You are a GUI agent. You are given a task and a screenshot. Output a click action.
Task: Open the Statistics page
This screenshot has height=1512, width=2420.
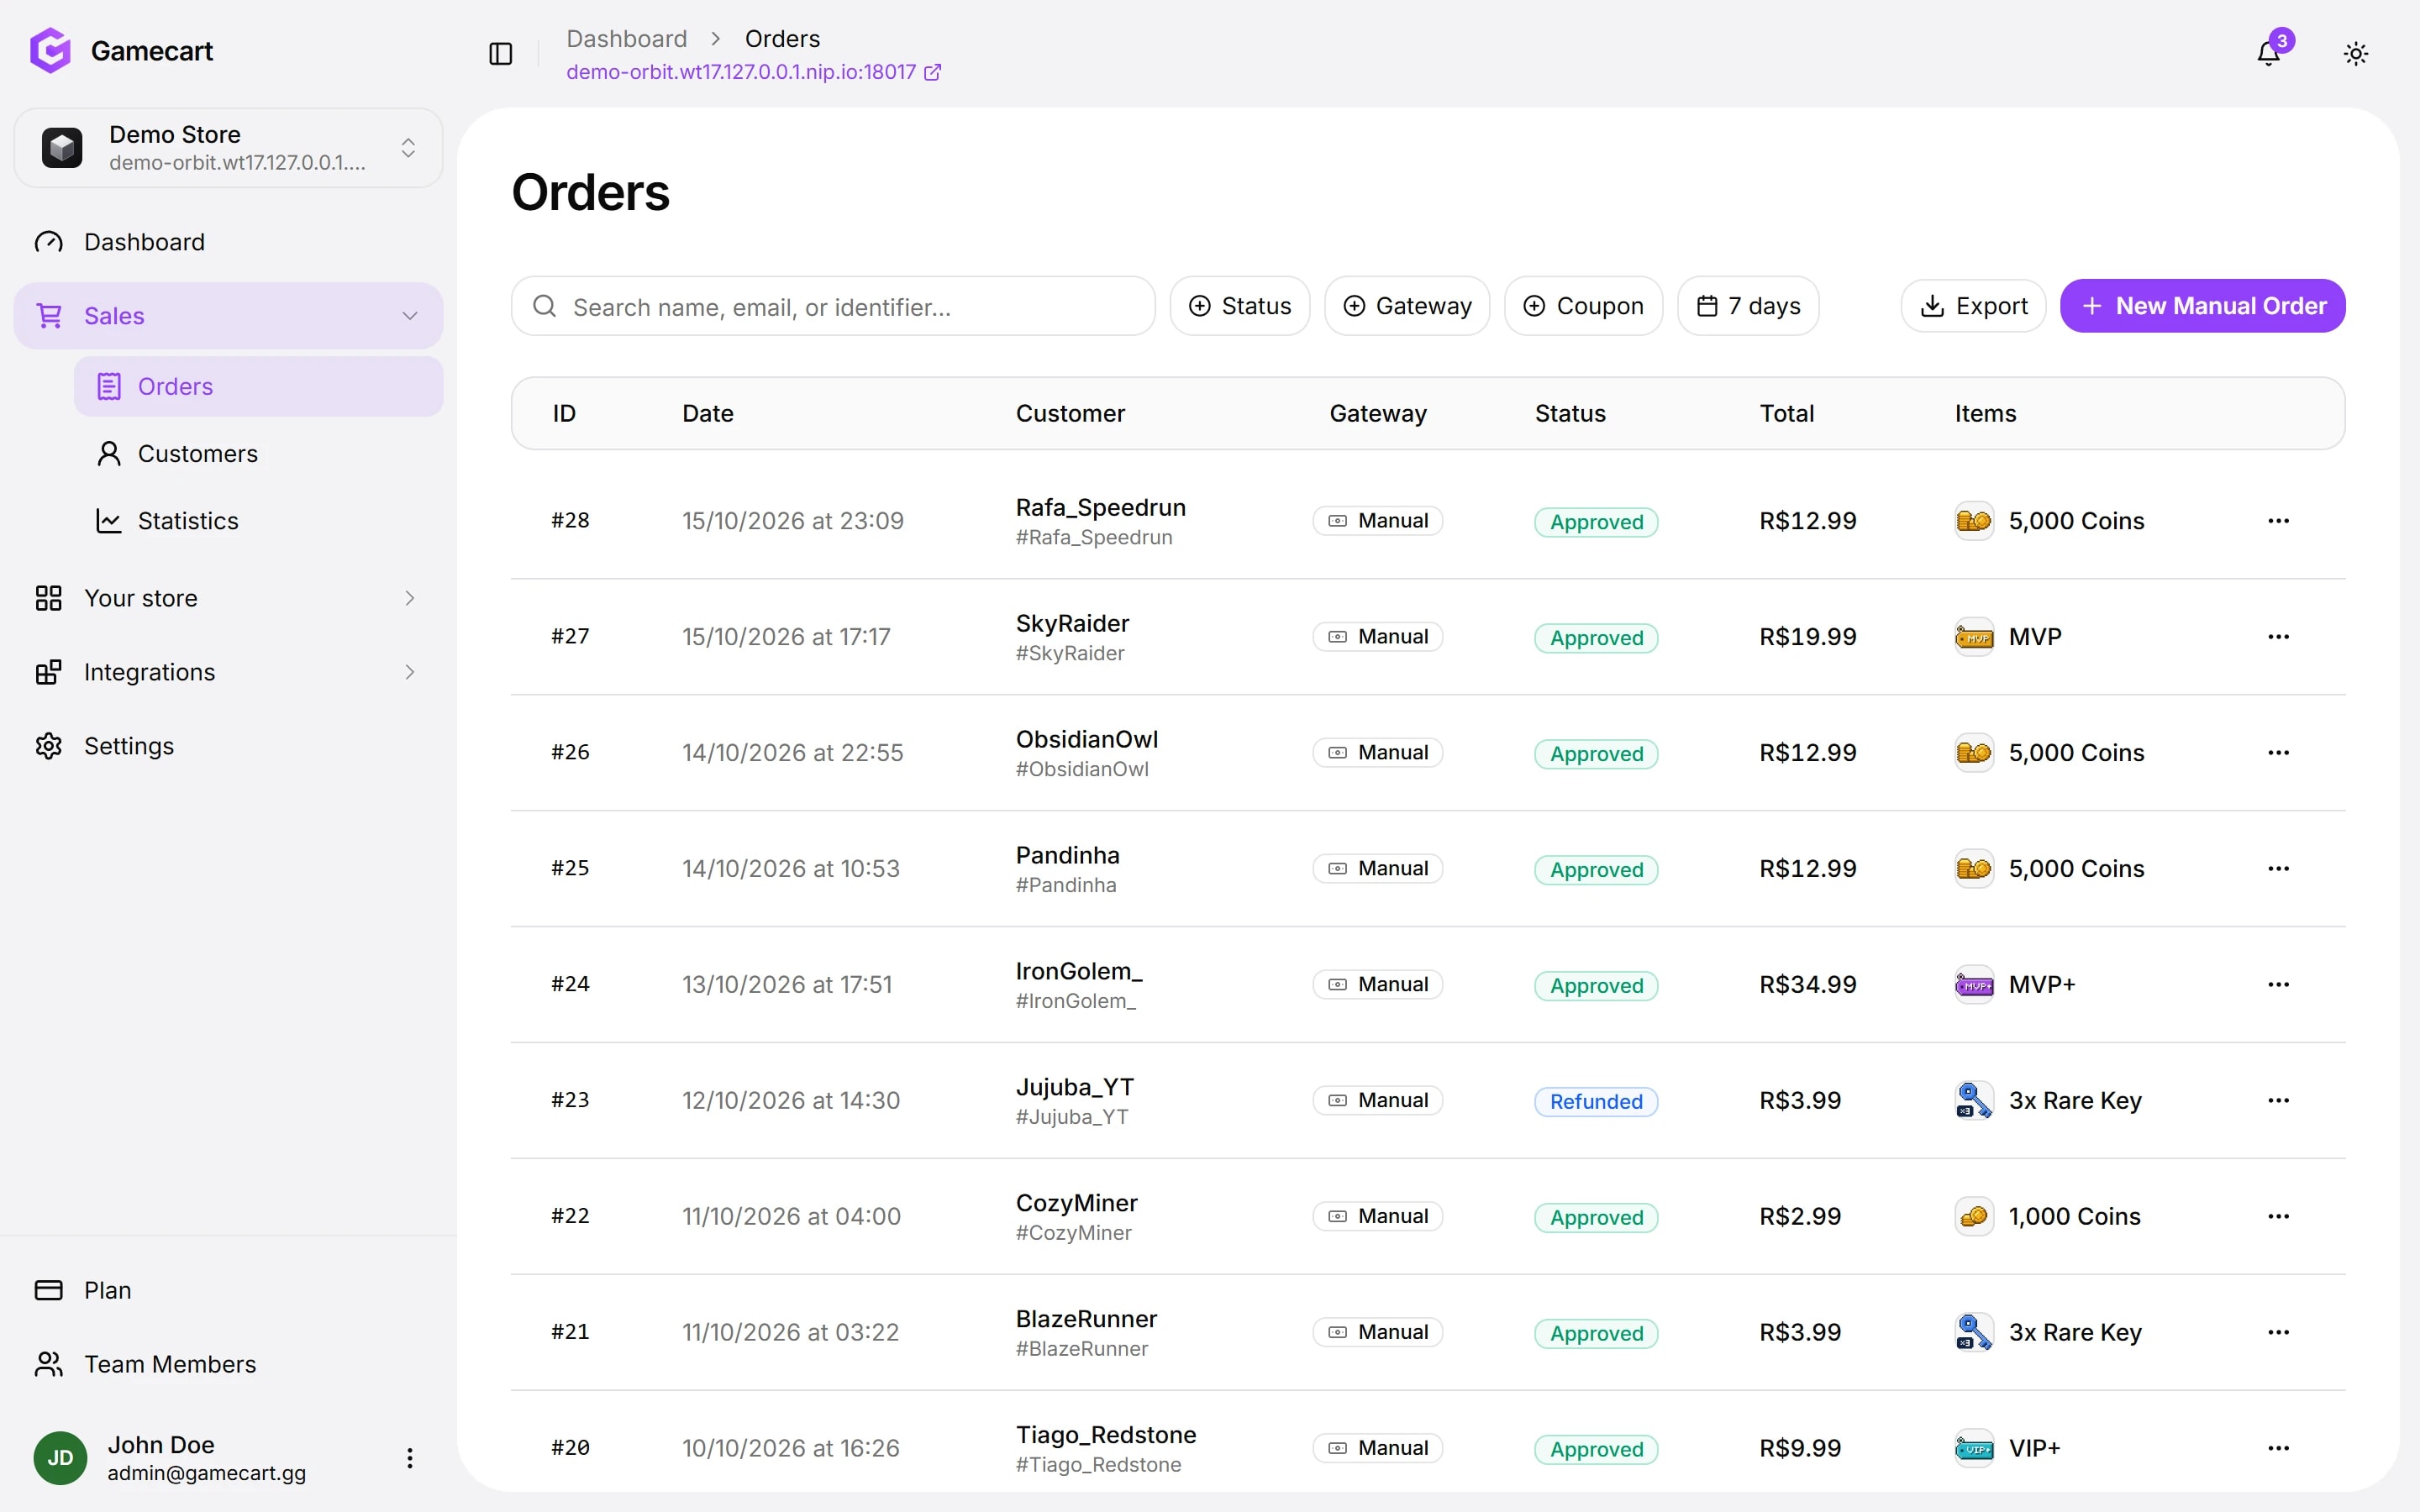[x=258, y=521]
